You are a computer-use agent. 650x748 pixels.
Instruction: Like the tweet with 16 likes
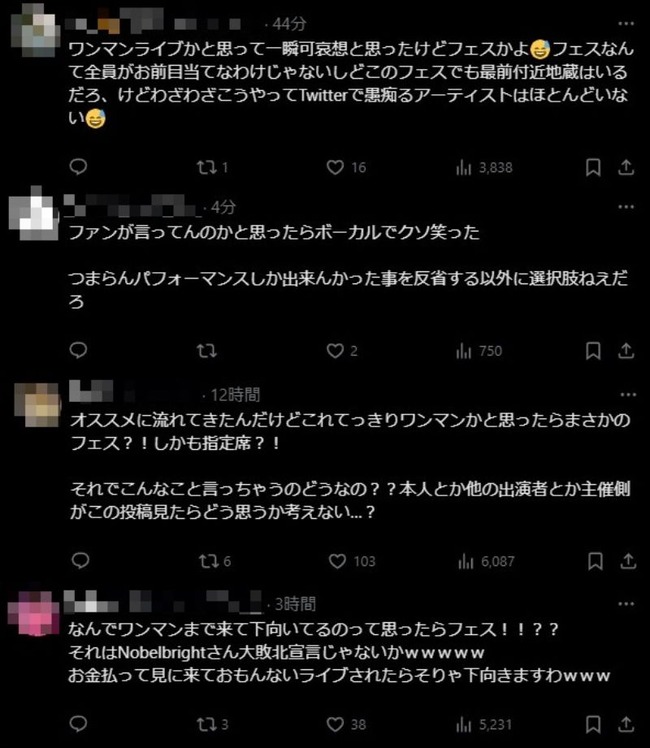tap(346, 167)
